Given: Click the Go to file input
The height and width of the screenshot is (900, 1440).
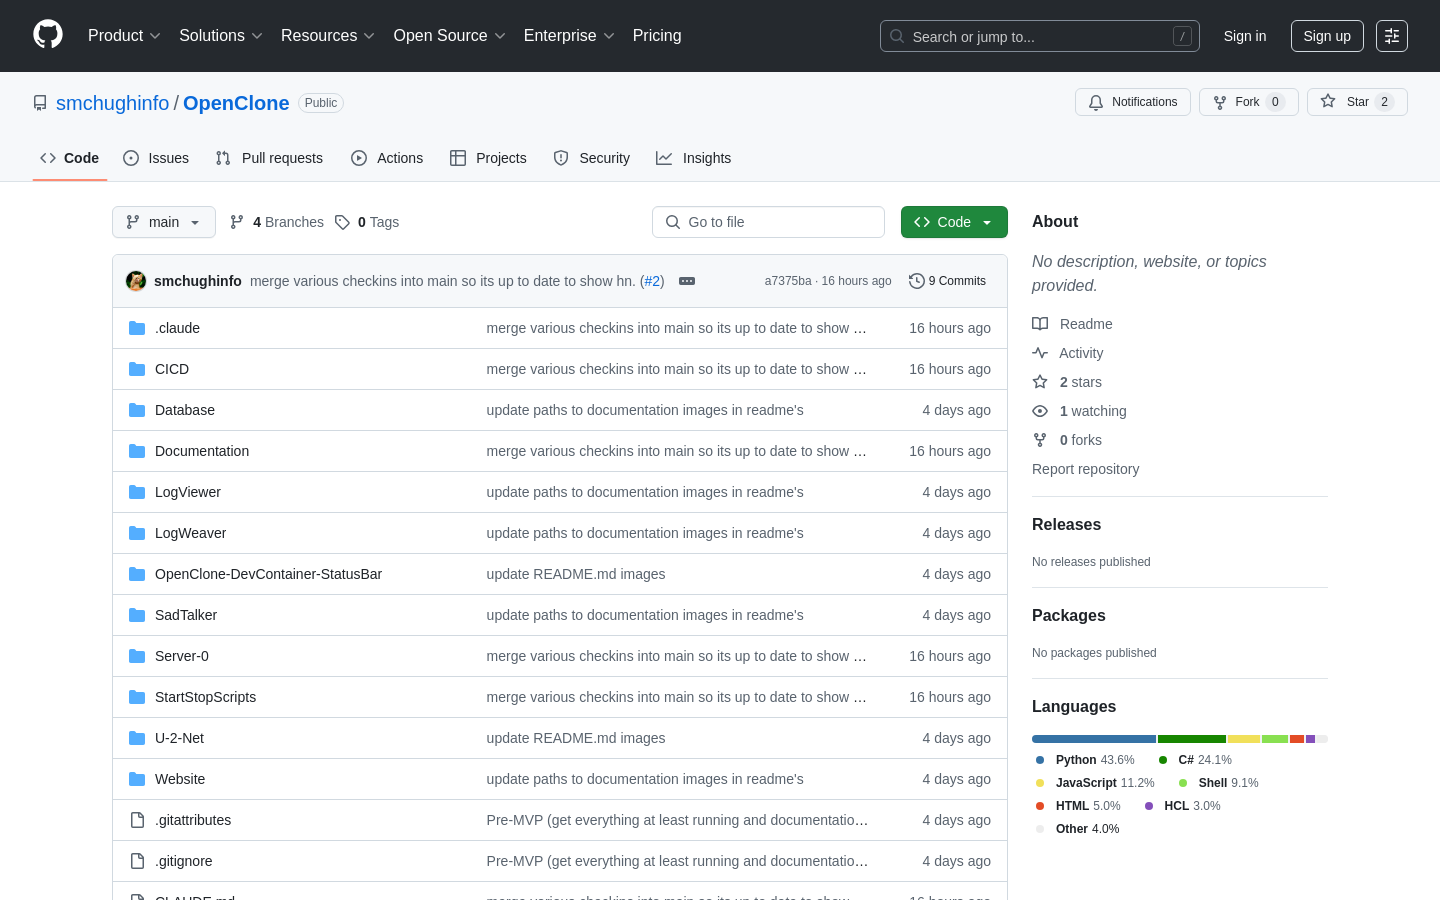Looking at the screenshot, I should pos(768,222).
